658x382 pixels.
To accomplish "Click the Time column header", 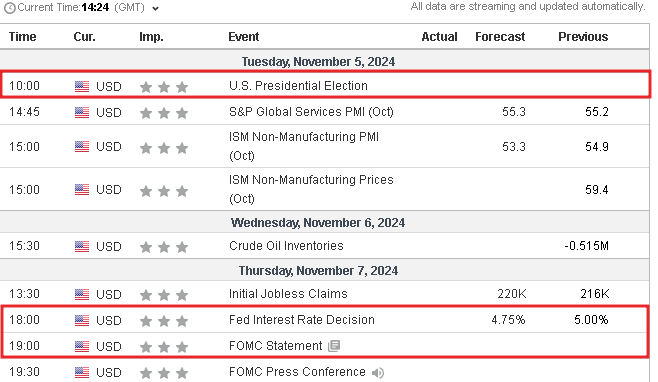I will 23,37.
